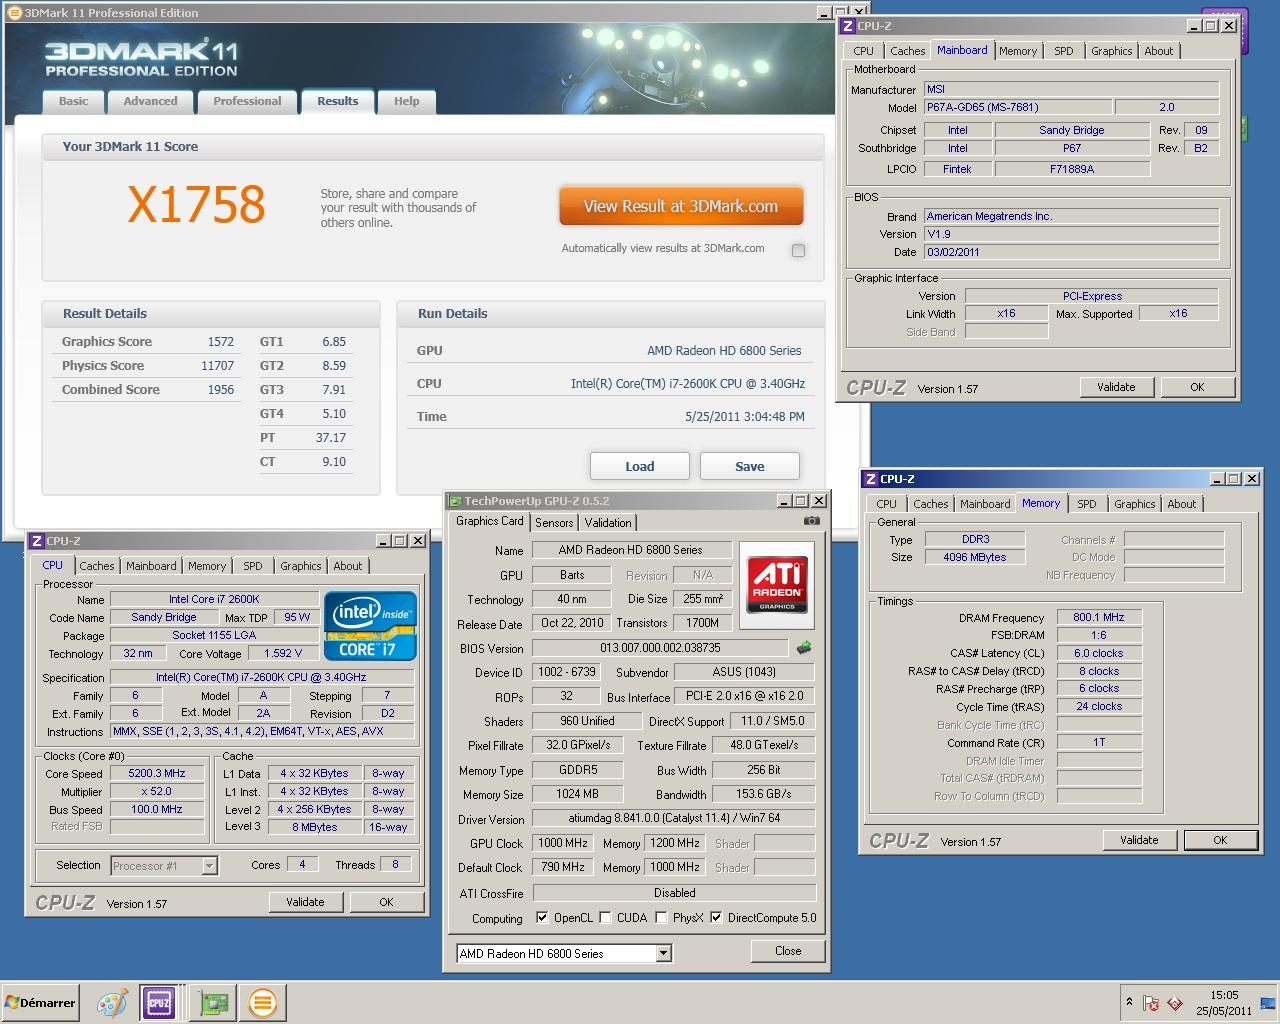Open the Paint icon in the taskbar
This screenshot has width=1280, height=1024.
[112, 1003]
